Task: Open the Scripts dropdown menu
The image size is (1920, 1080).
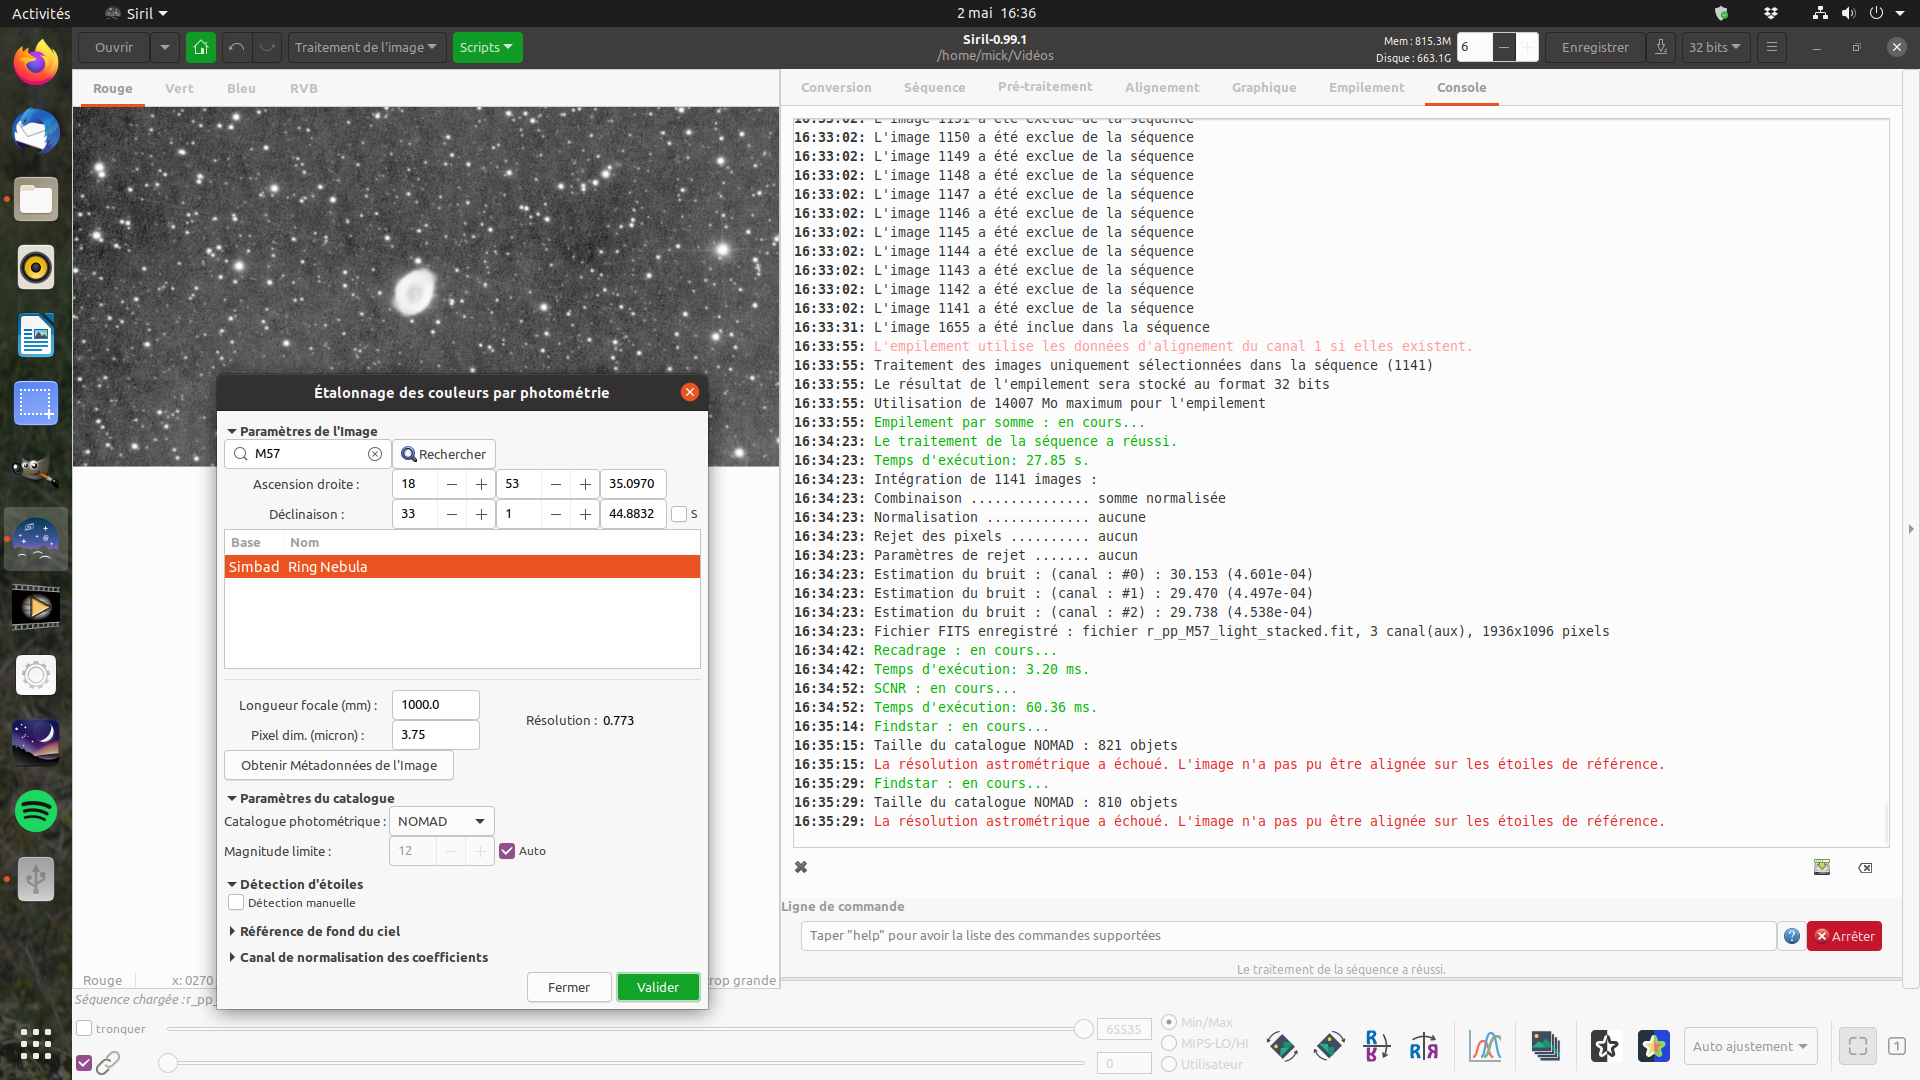Action: tap(487, 47)
